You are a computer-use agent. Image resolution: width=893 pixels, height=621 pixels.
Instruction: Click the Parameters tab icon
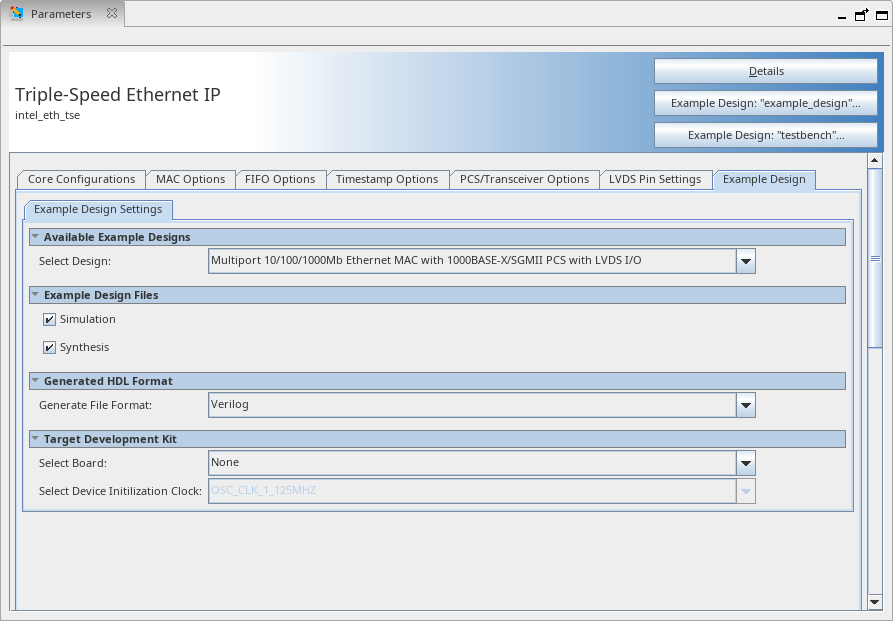click(17, 13)
